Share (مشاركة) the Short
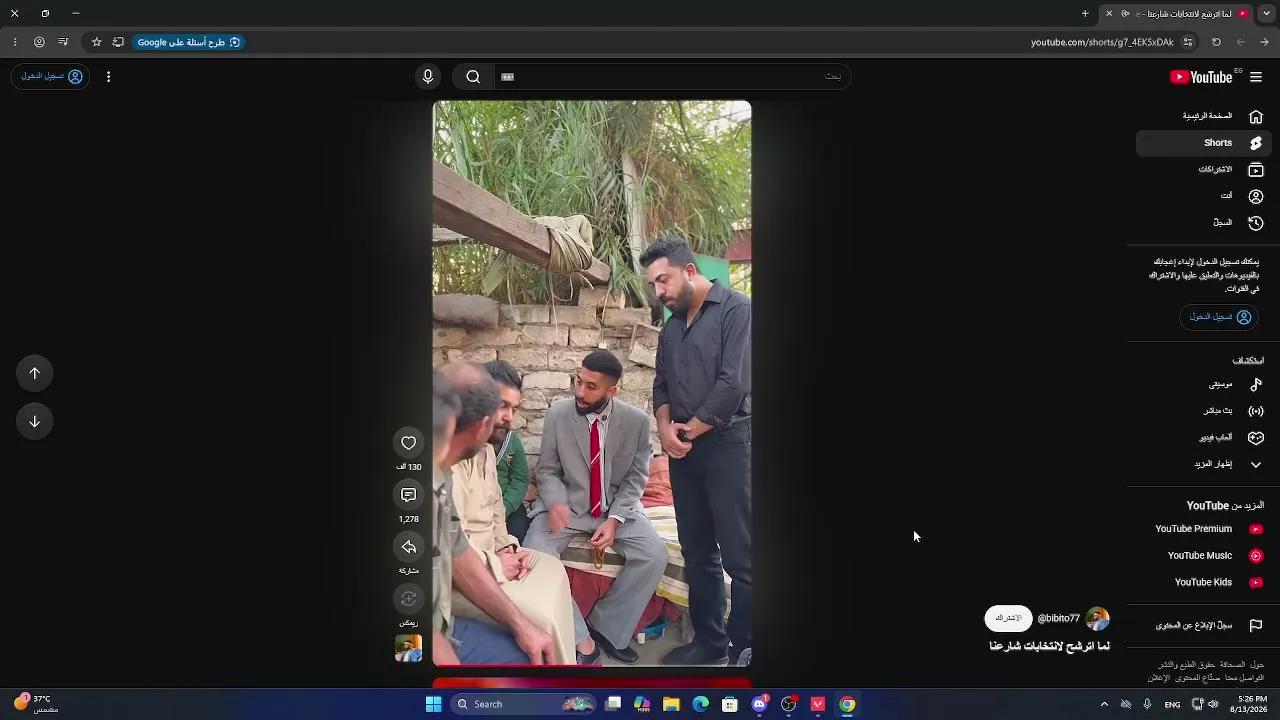 point(408,547)
